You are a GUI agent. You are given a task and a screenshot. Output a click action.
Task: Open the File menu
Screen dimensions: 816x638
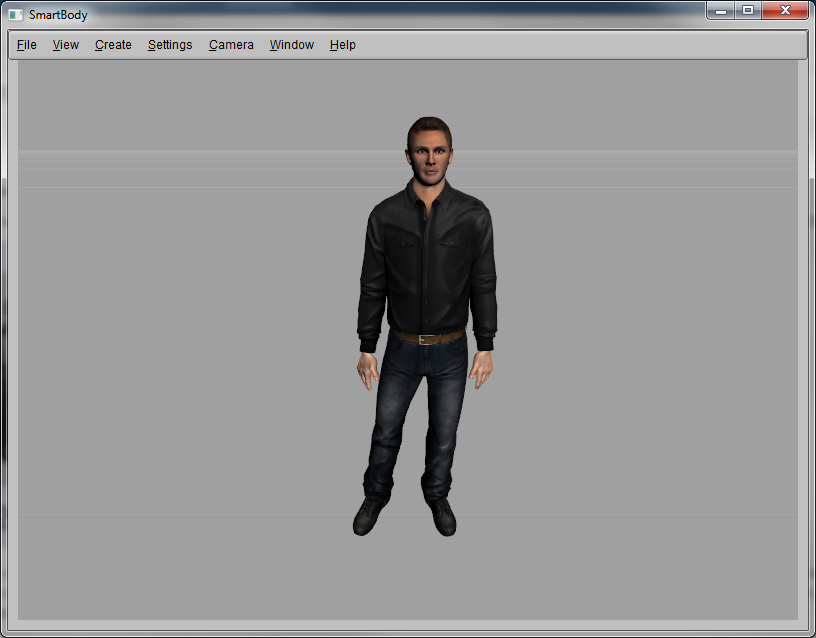tap(27, 45)
